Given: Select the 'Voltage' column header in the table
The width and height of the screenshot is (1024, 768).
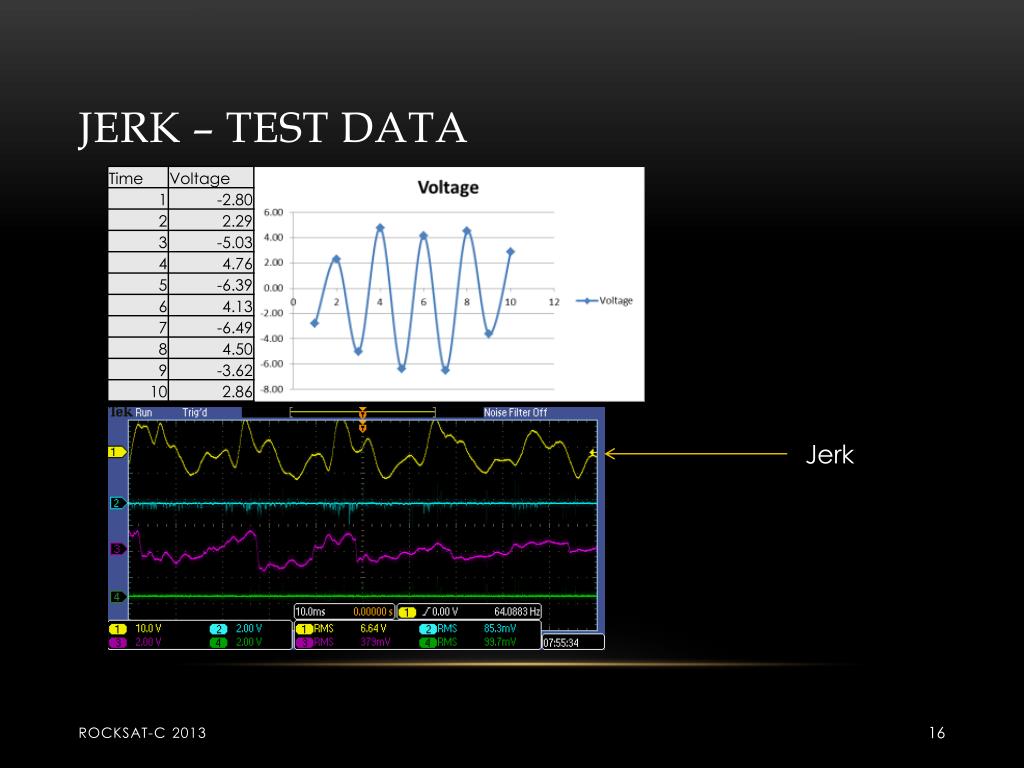Looking at the screenshot, I should click(x=211, y=178).
